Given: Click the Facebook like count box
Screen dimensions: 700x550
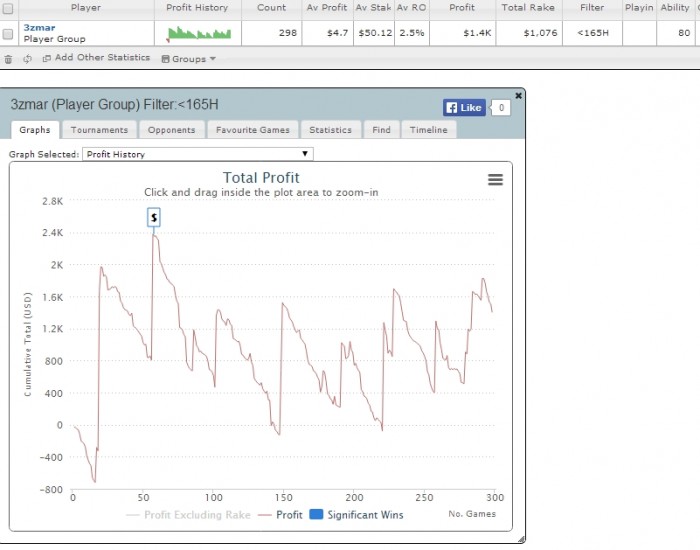Looking at the screenshot, I should coord(501,108).
